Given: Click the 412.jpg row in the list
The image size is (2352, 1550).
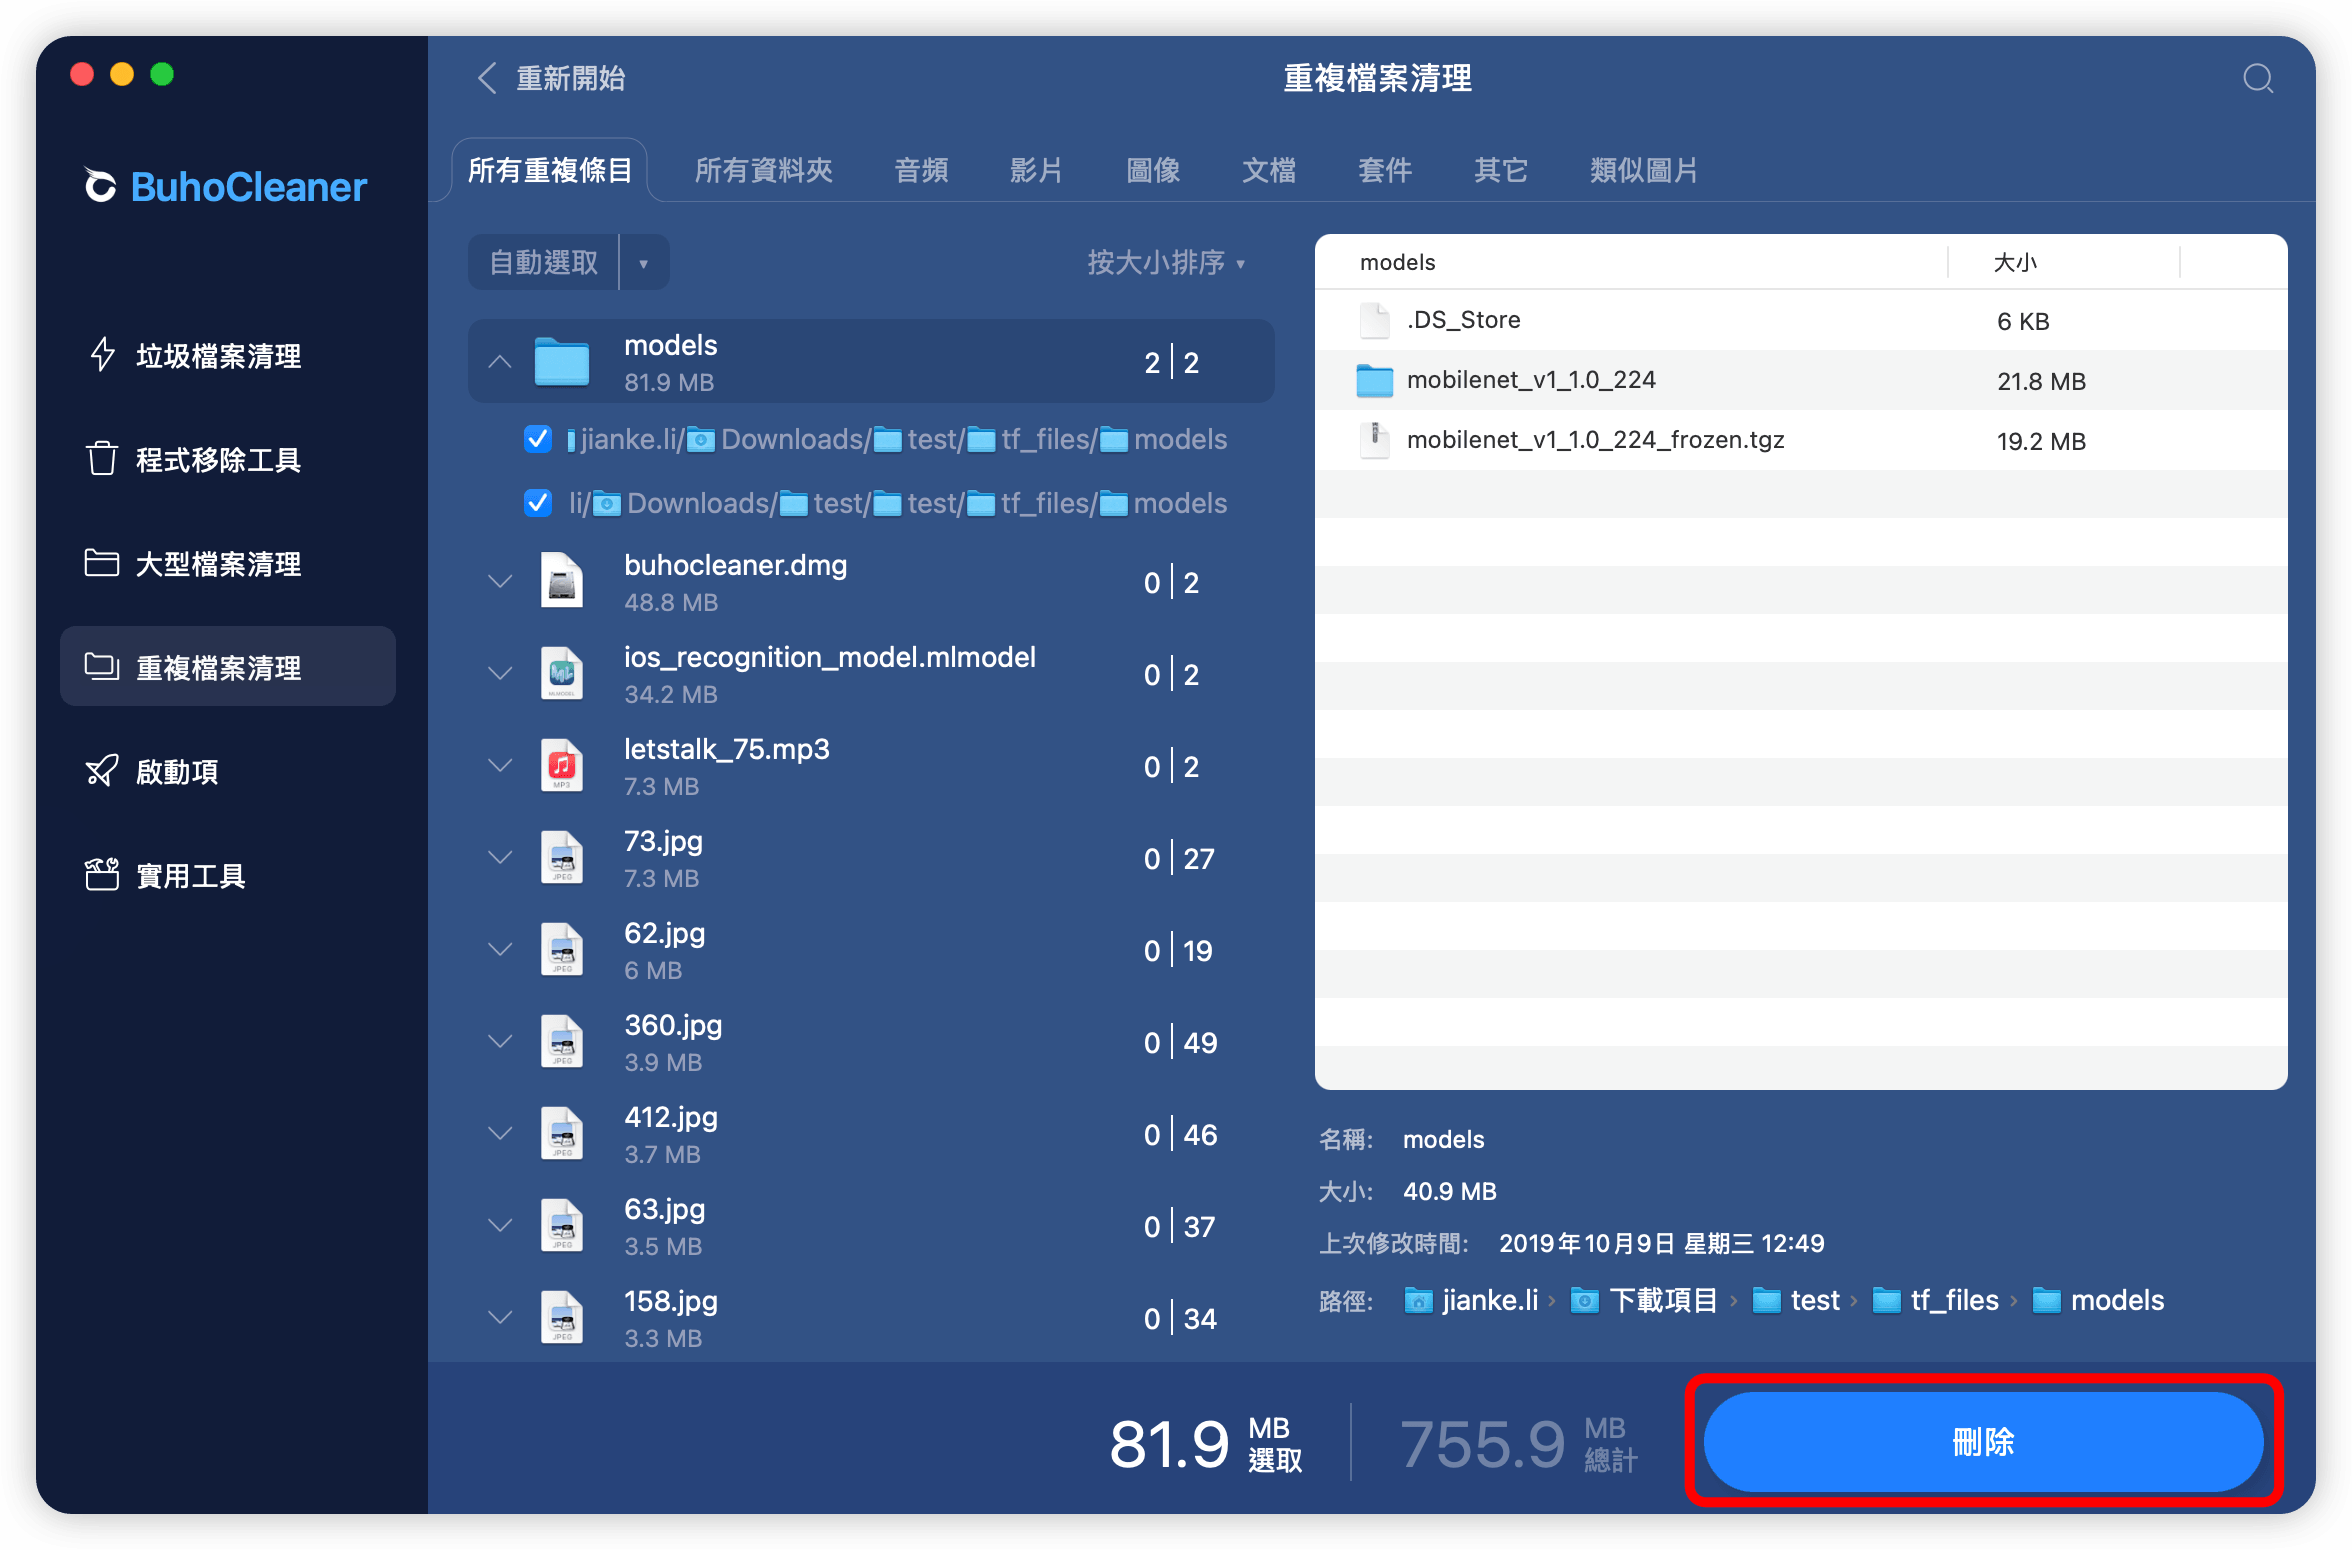Looking at the screenshot, I should click(871, 1134).
